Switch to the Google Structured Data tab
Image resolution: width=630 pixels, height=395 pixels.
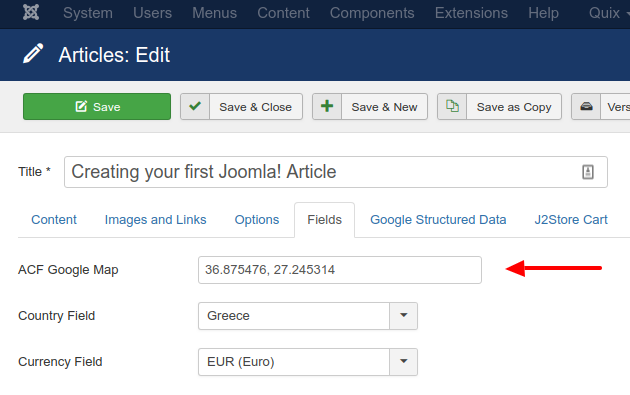pos(438,220)
